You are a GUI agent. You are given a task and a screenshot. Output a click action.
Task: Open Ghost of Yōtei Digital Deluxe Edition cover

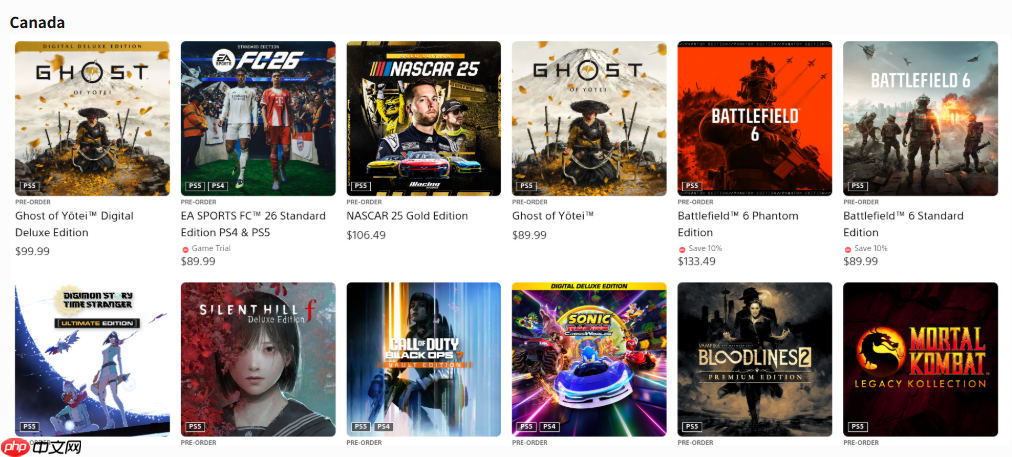pos(92,119)
